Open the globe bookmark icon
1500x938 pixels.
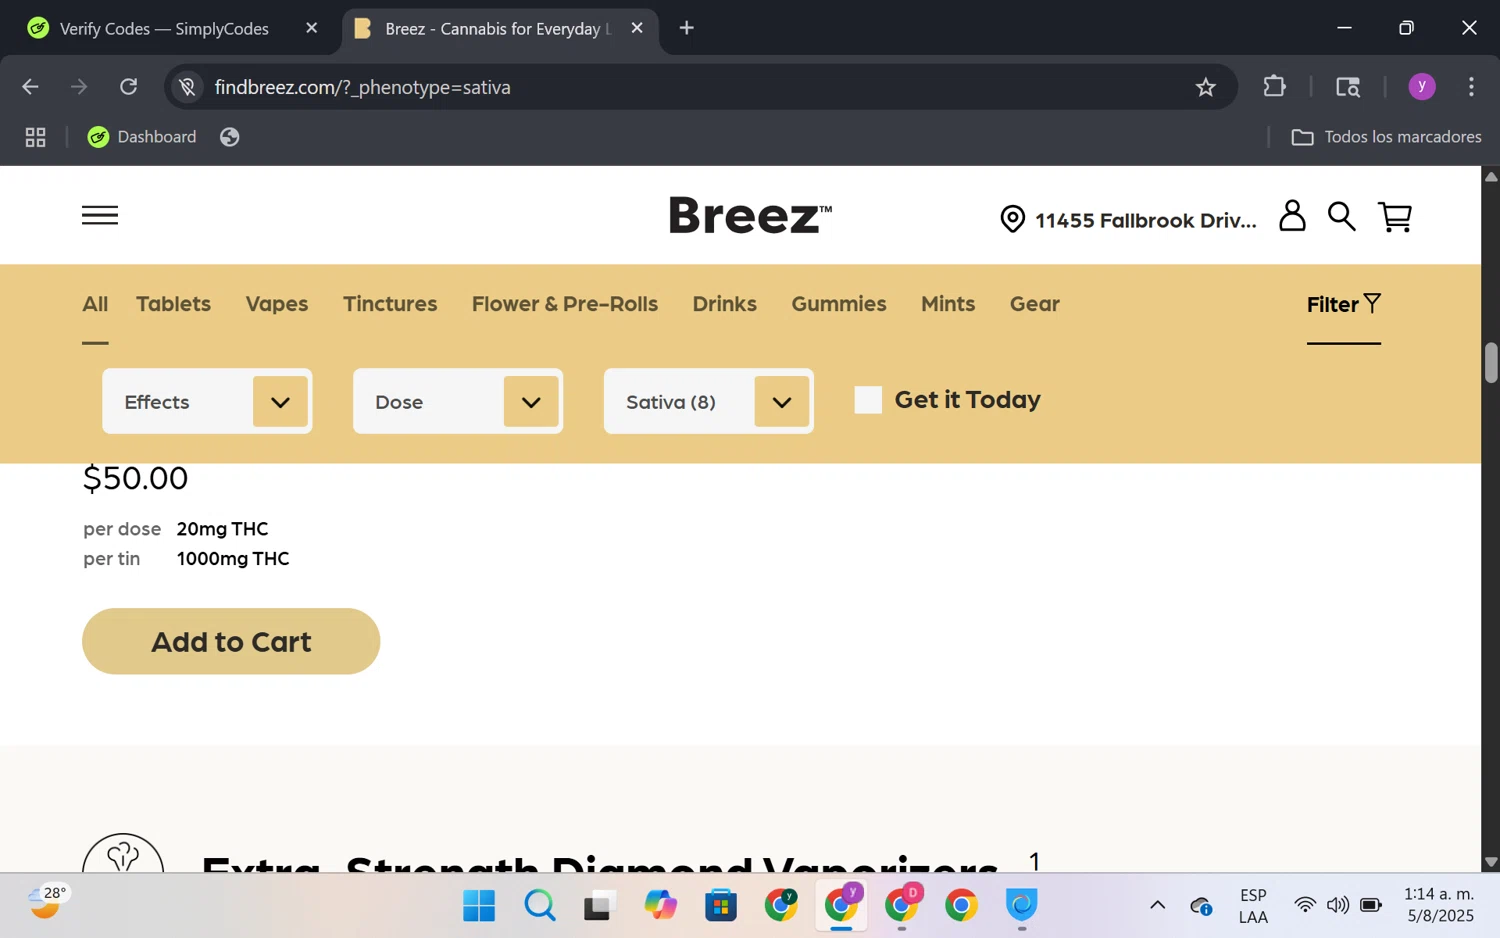230,137
